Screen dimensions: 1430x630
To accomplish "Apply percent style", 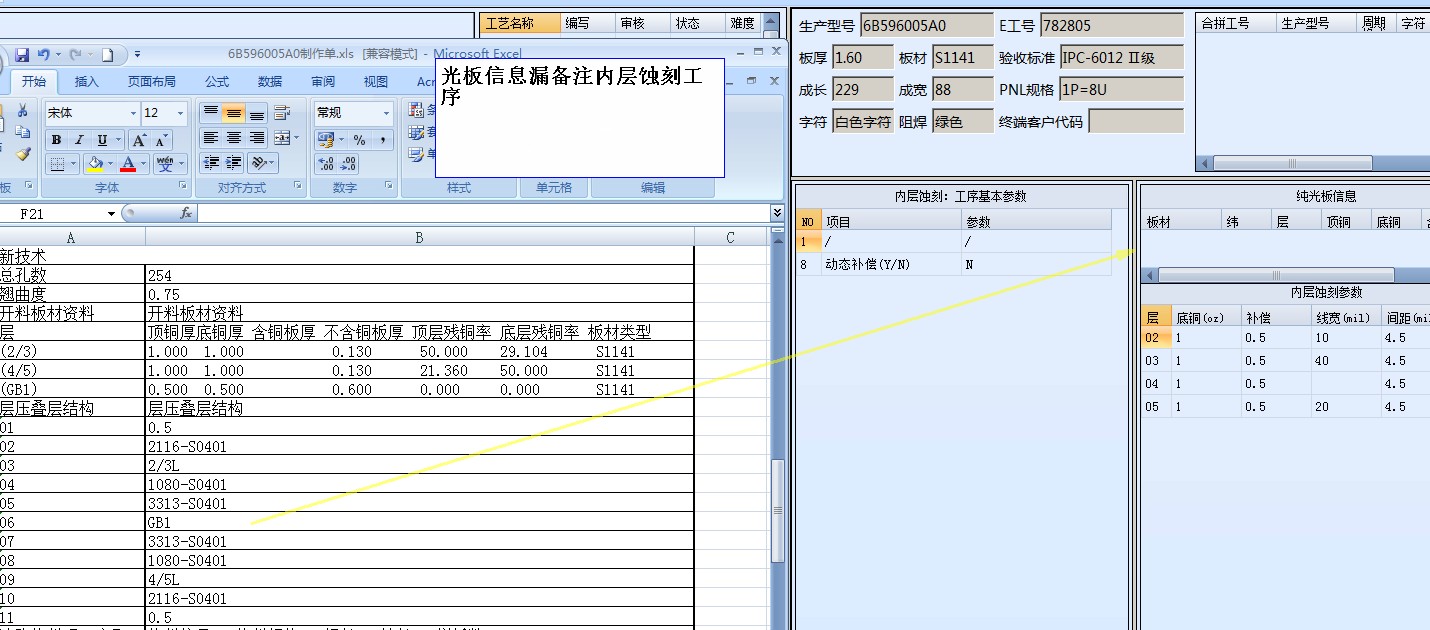I will coord(359,140).
